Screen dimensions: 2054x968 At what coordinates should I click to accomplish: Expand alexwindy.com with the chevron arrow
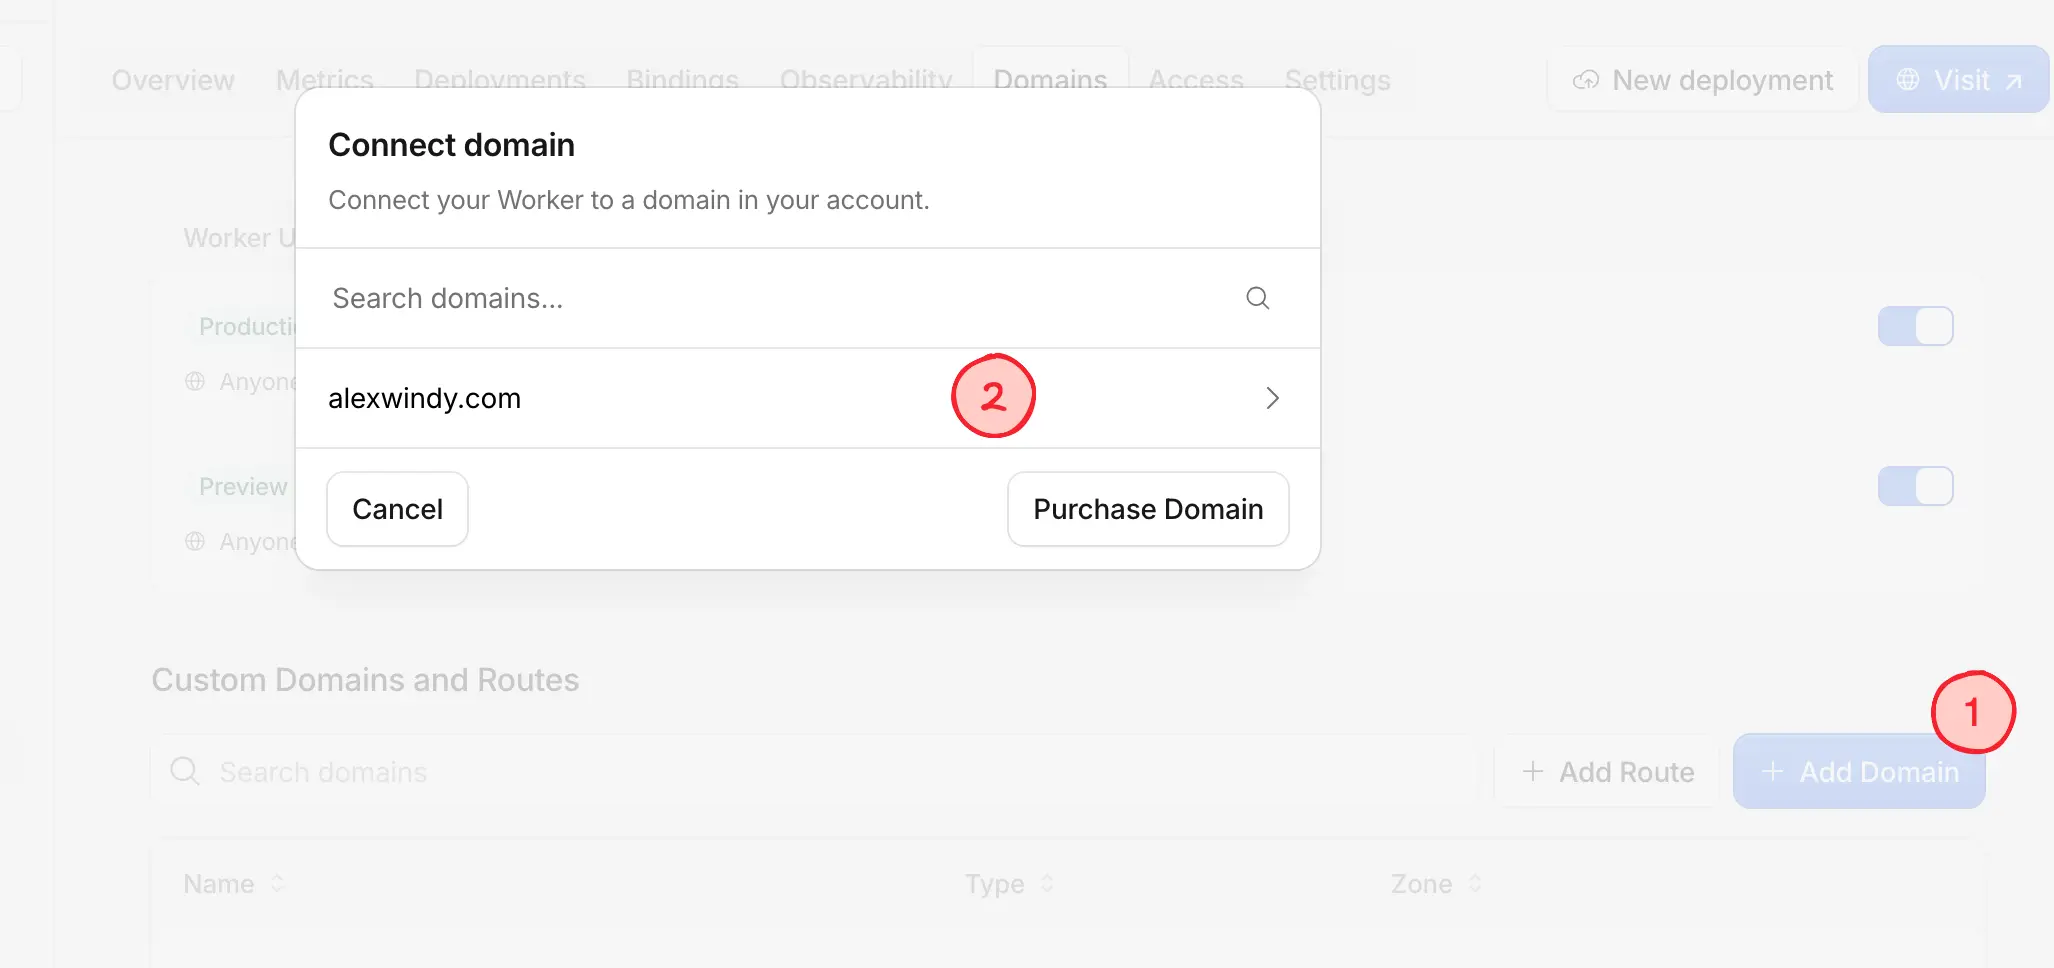click(1272, 398)
